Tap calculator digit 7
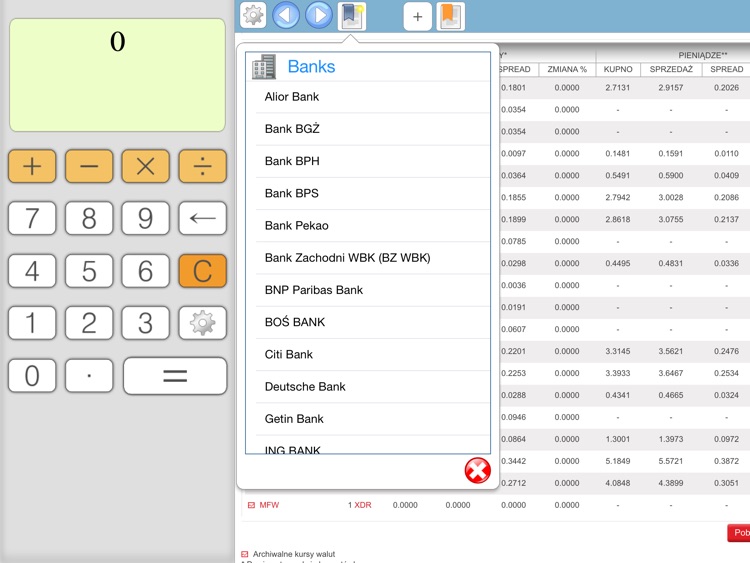 32,218
